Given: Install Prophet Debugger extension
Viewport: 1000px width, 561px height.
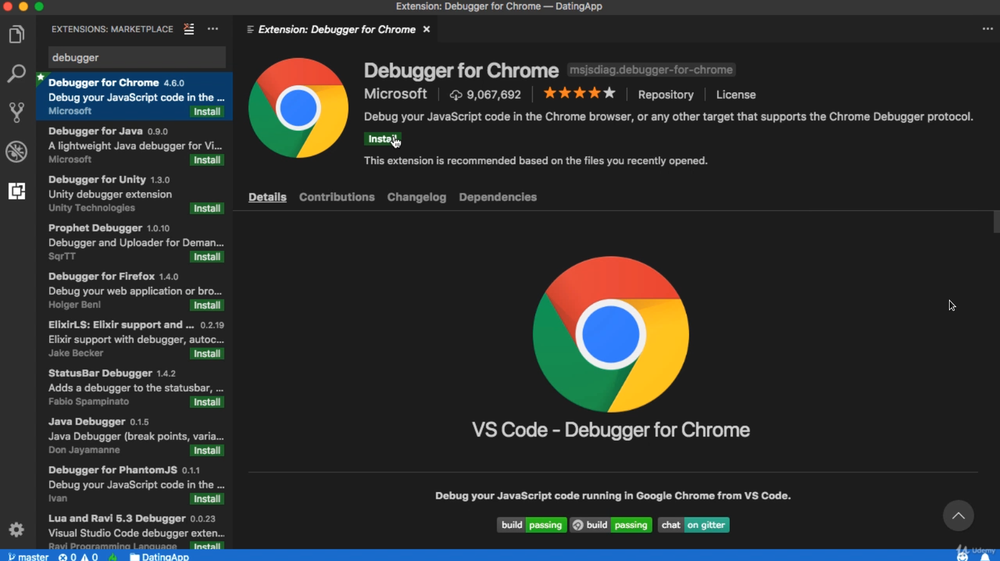Looking at the screenshot, I should tap(207, 257).
